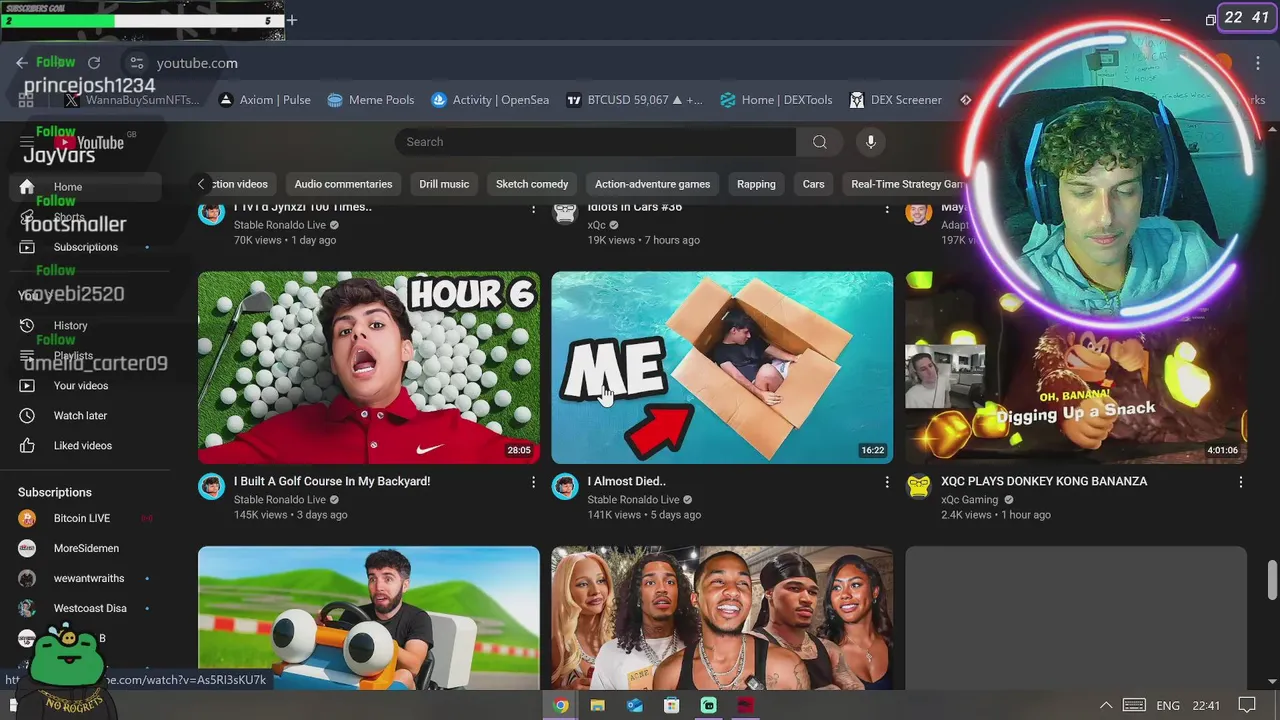Open the notification center icon
Screen dimensions: 1280x720
(x=1247, y=705)
